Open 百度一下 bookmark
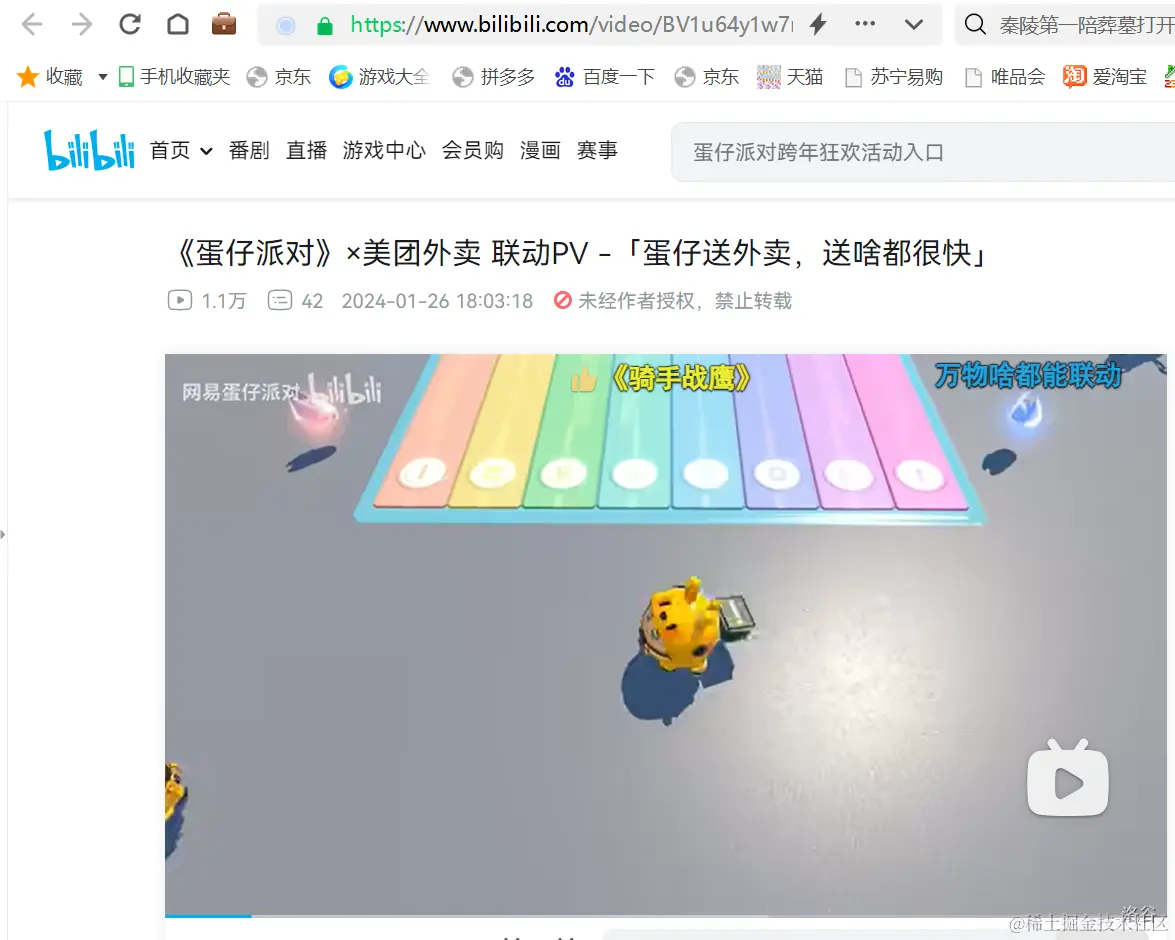This screenshot has width=1175, height=940. pos(605,76)
